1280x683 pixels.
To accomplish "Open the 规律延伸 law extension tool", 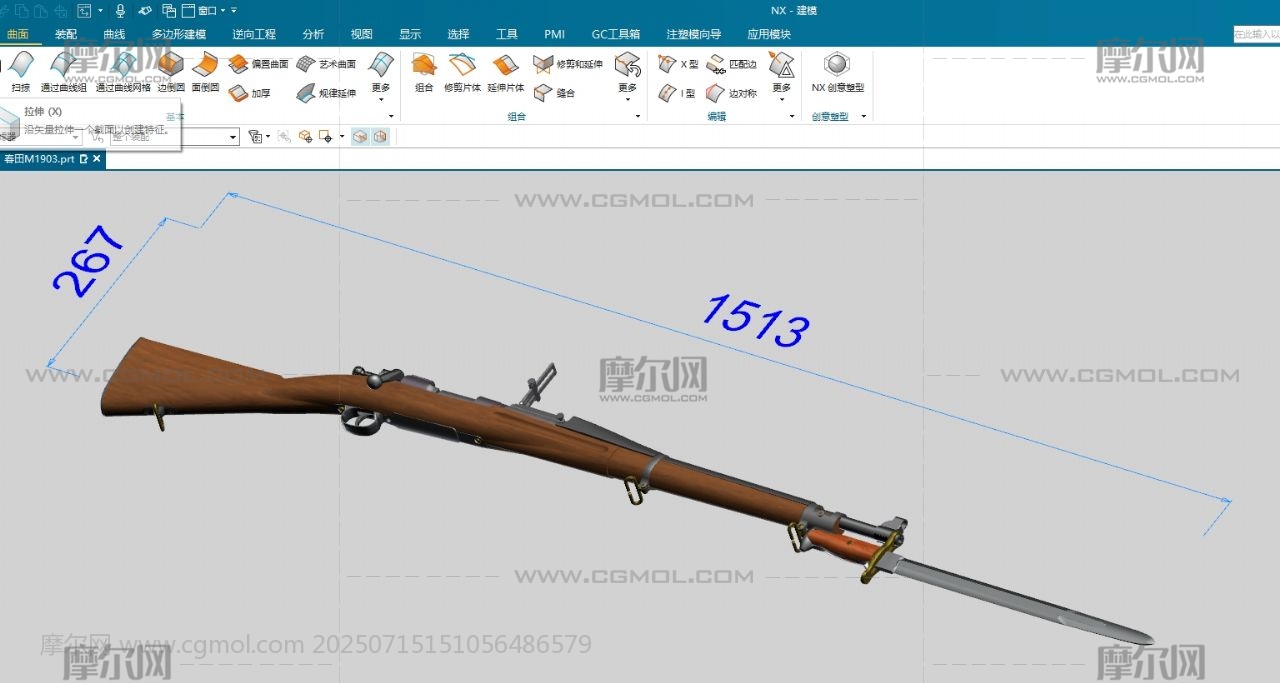I will point(326,93).
